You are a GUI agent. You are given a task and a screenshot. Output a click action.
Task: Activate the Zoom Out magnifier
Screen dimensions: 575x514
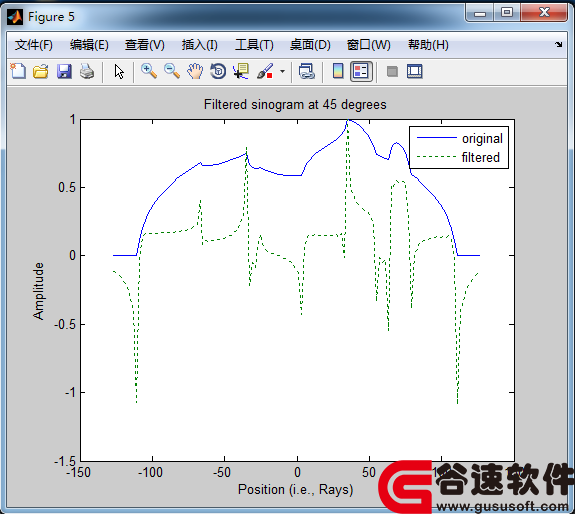[172, 71]
